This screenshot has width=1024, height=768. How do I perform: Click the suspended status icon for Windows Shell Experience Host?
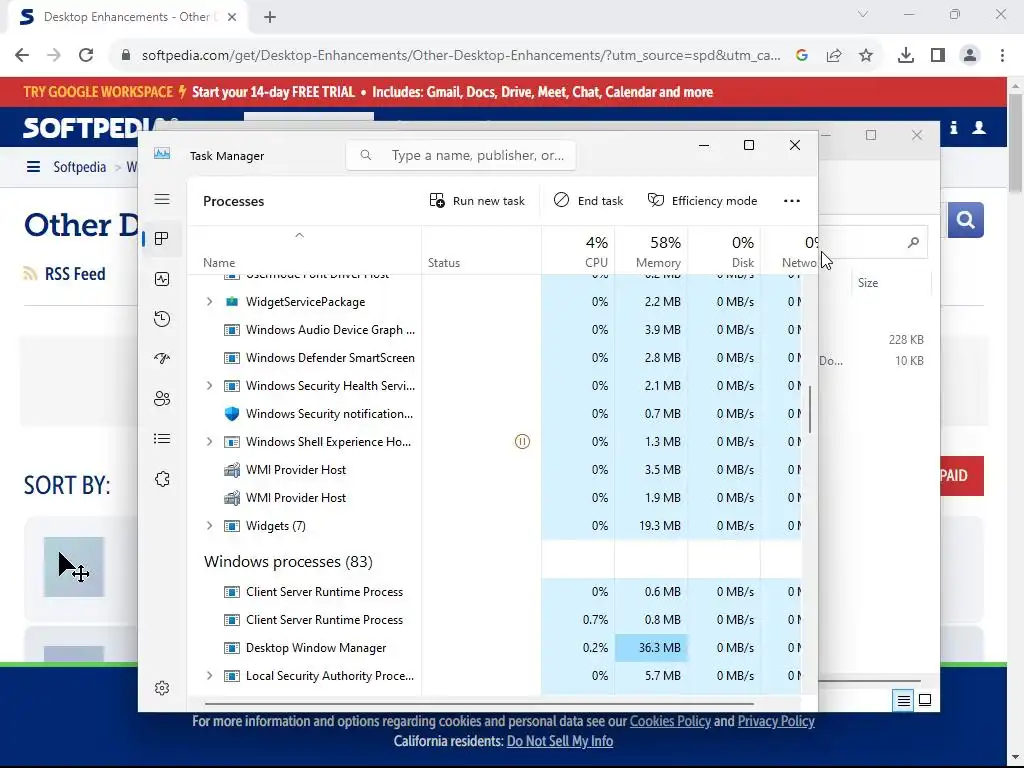pyautogui.click(x=522, y=441)
